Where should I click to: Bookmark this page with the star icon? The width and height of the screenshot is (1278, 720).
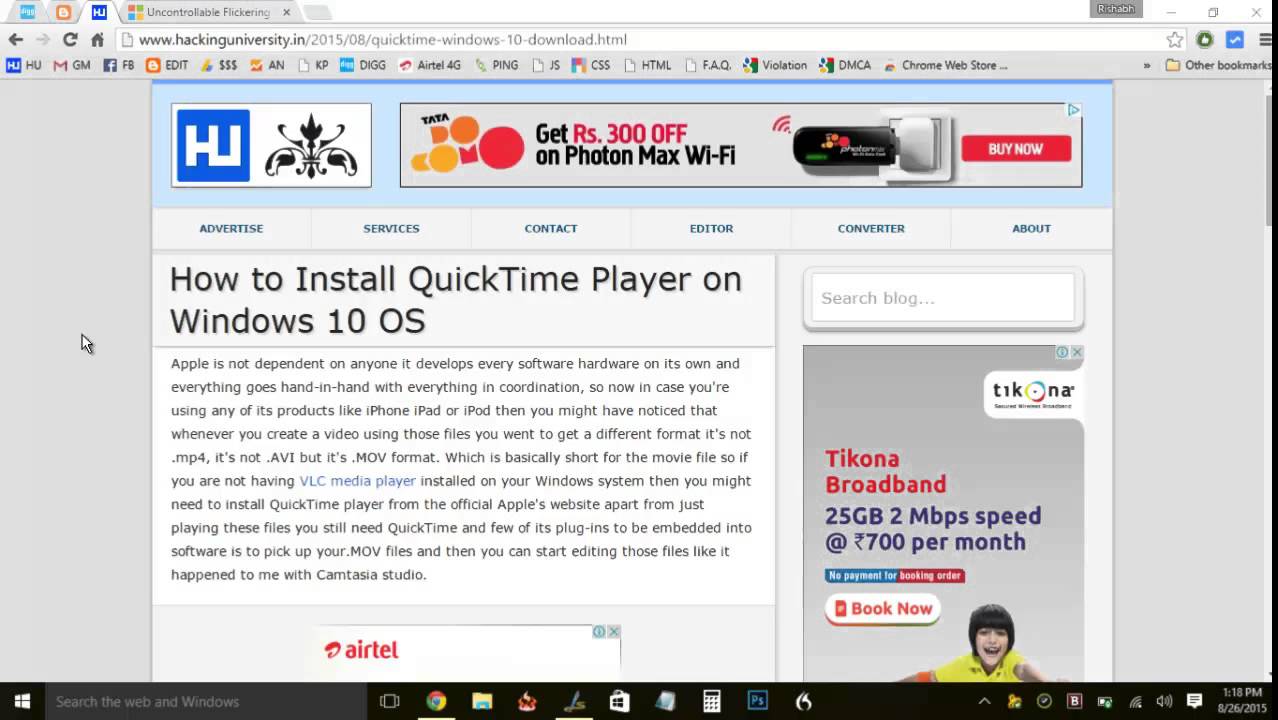tap(1175, 40)
